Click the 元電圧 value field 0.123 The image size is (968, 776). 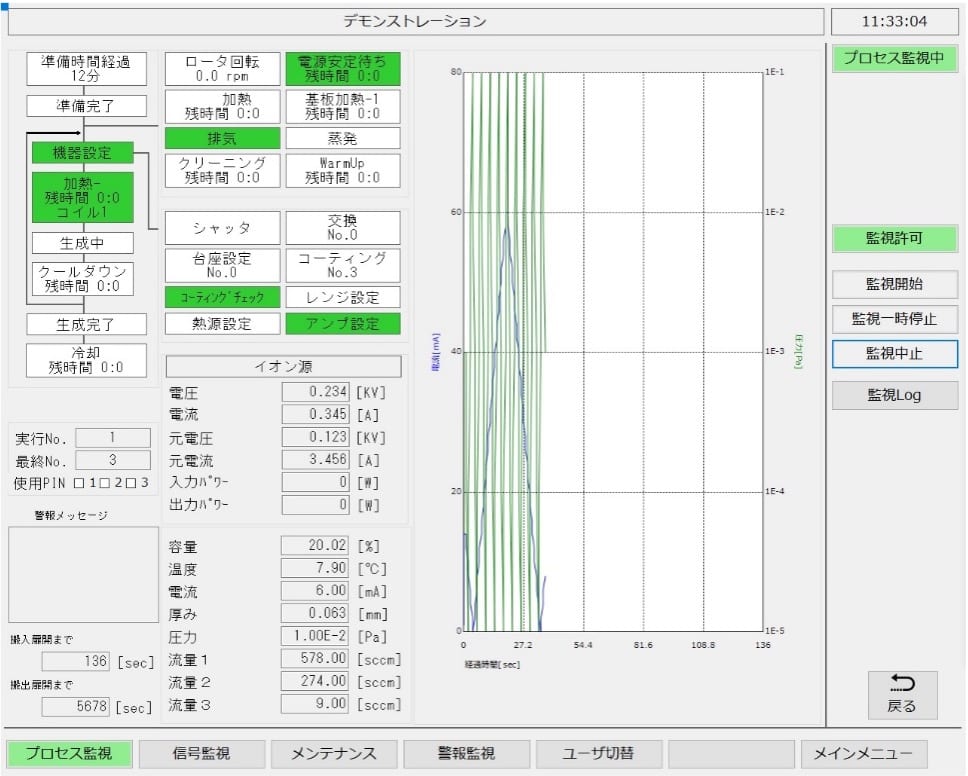click(x=315, y=437)
